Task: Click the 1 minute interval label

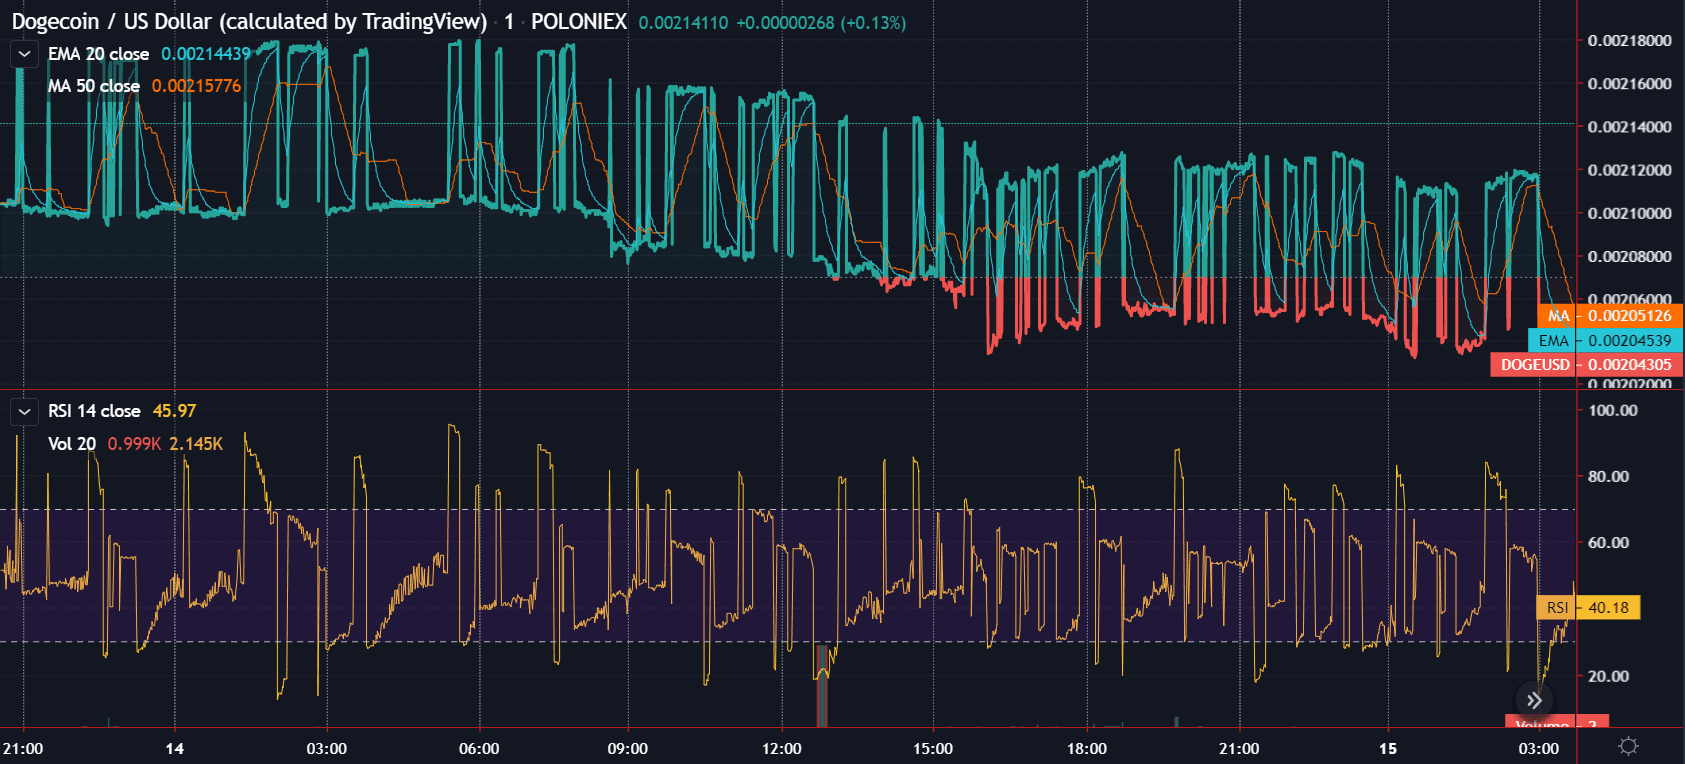Action: pos(509,22)
